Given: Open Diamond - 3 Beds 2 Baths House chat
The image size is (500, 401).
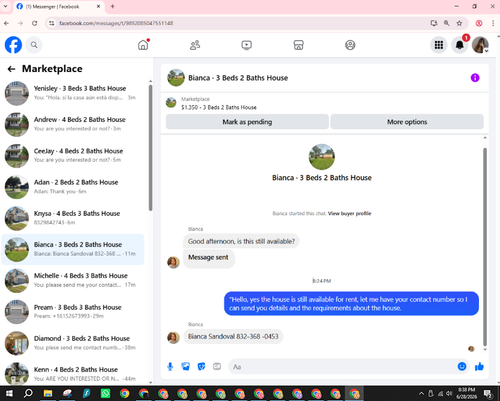Looking at the screenshot, I should [x=73, y=343].
